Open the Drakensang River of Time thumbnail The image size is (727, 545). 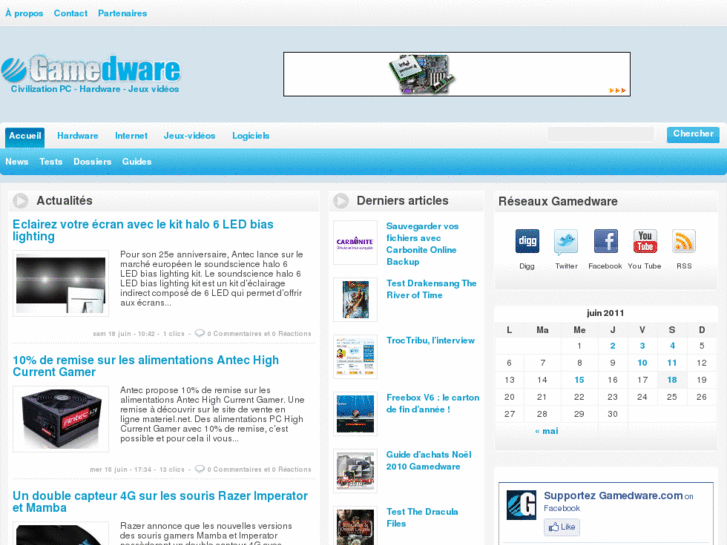[355, 300]
